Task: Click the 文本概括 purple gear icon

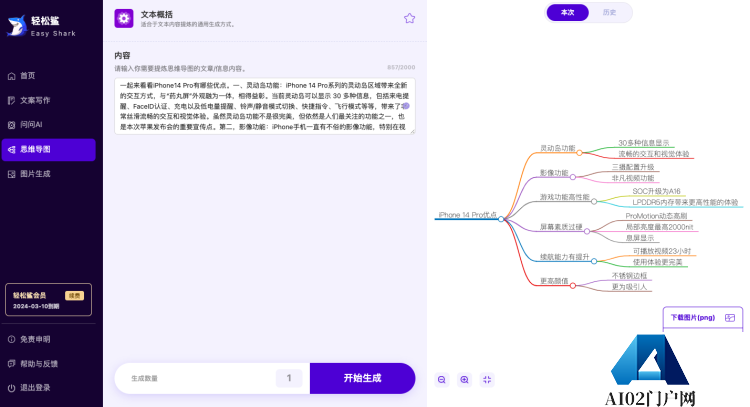Action: 124,19
